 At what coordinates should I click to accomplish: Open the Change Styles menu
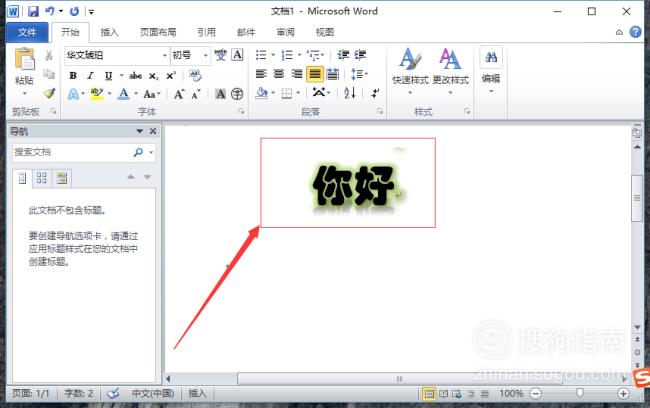(451, 70)
